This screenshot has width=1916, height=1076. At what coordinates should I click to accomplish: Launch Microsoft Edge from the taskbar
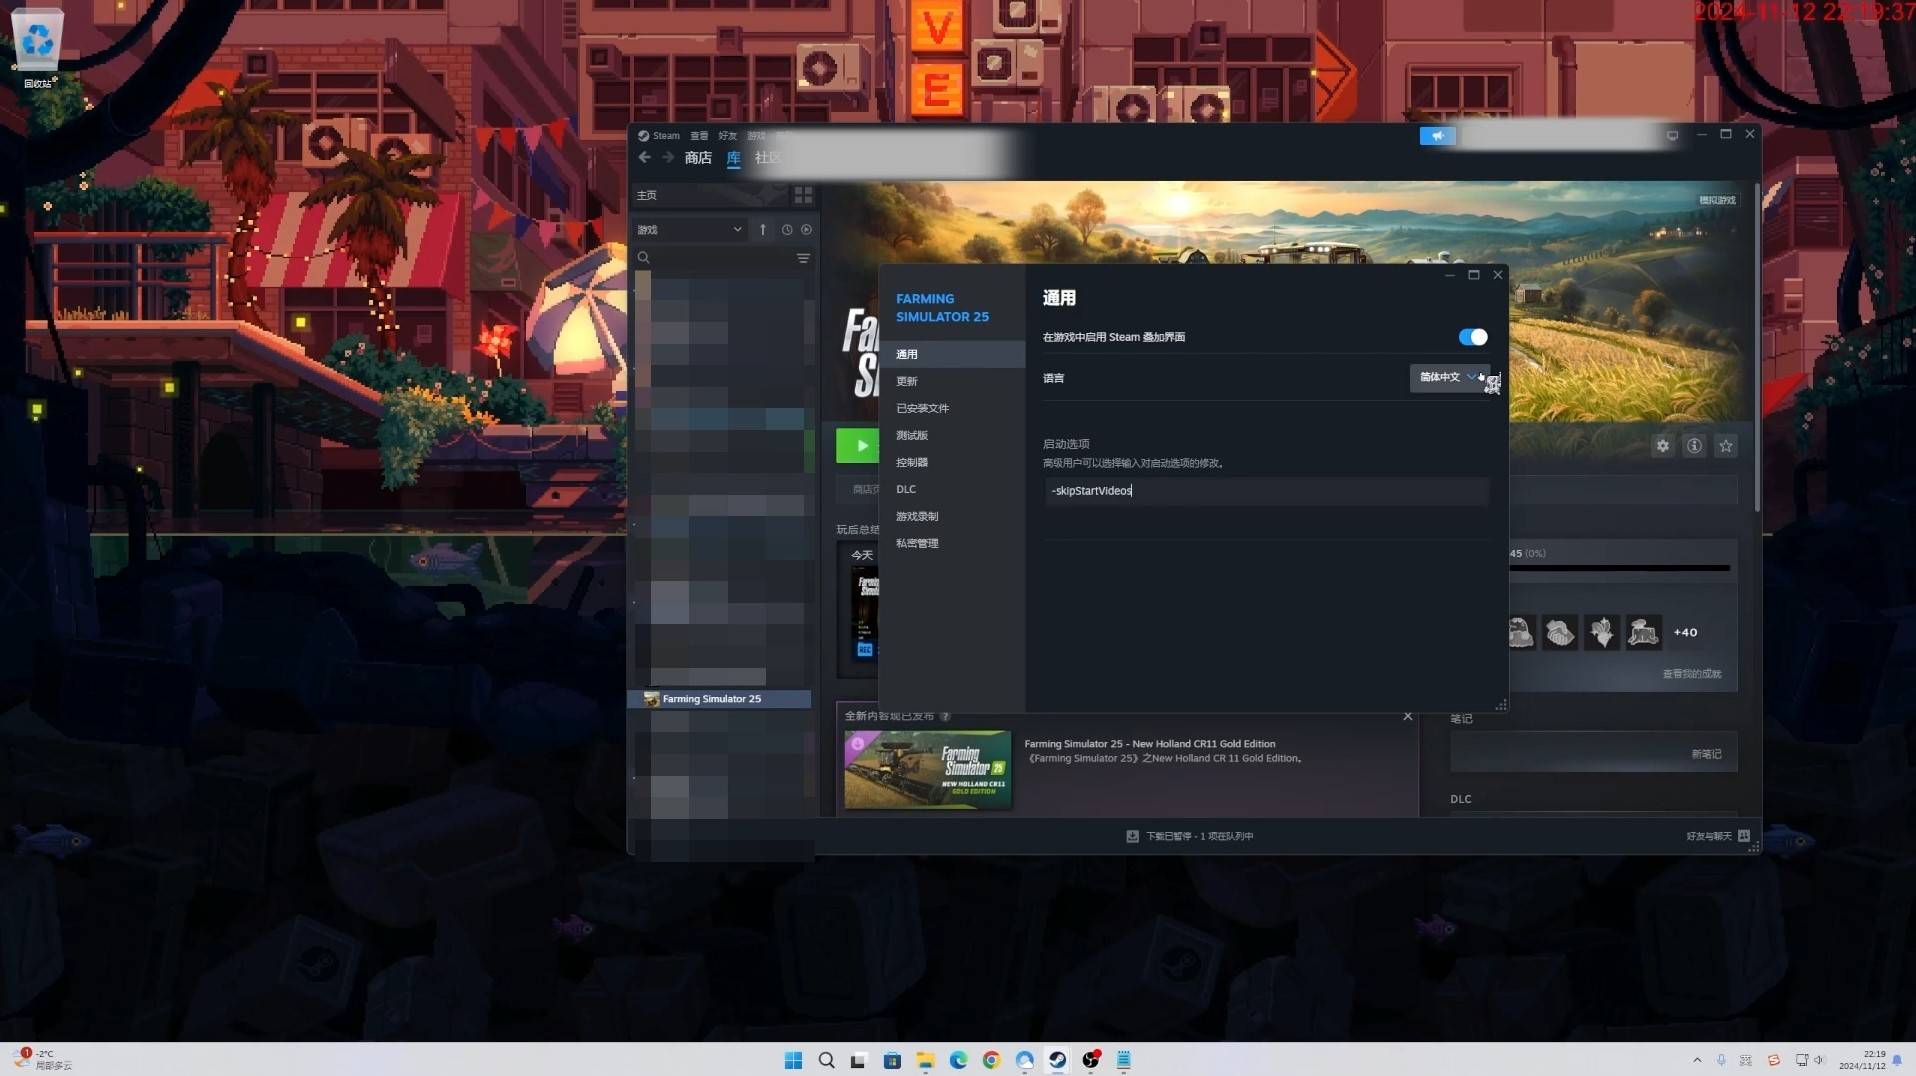pos(958,1060)
